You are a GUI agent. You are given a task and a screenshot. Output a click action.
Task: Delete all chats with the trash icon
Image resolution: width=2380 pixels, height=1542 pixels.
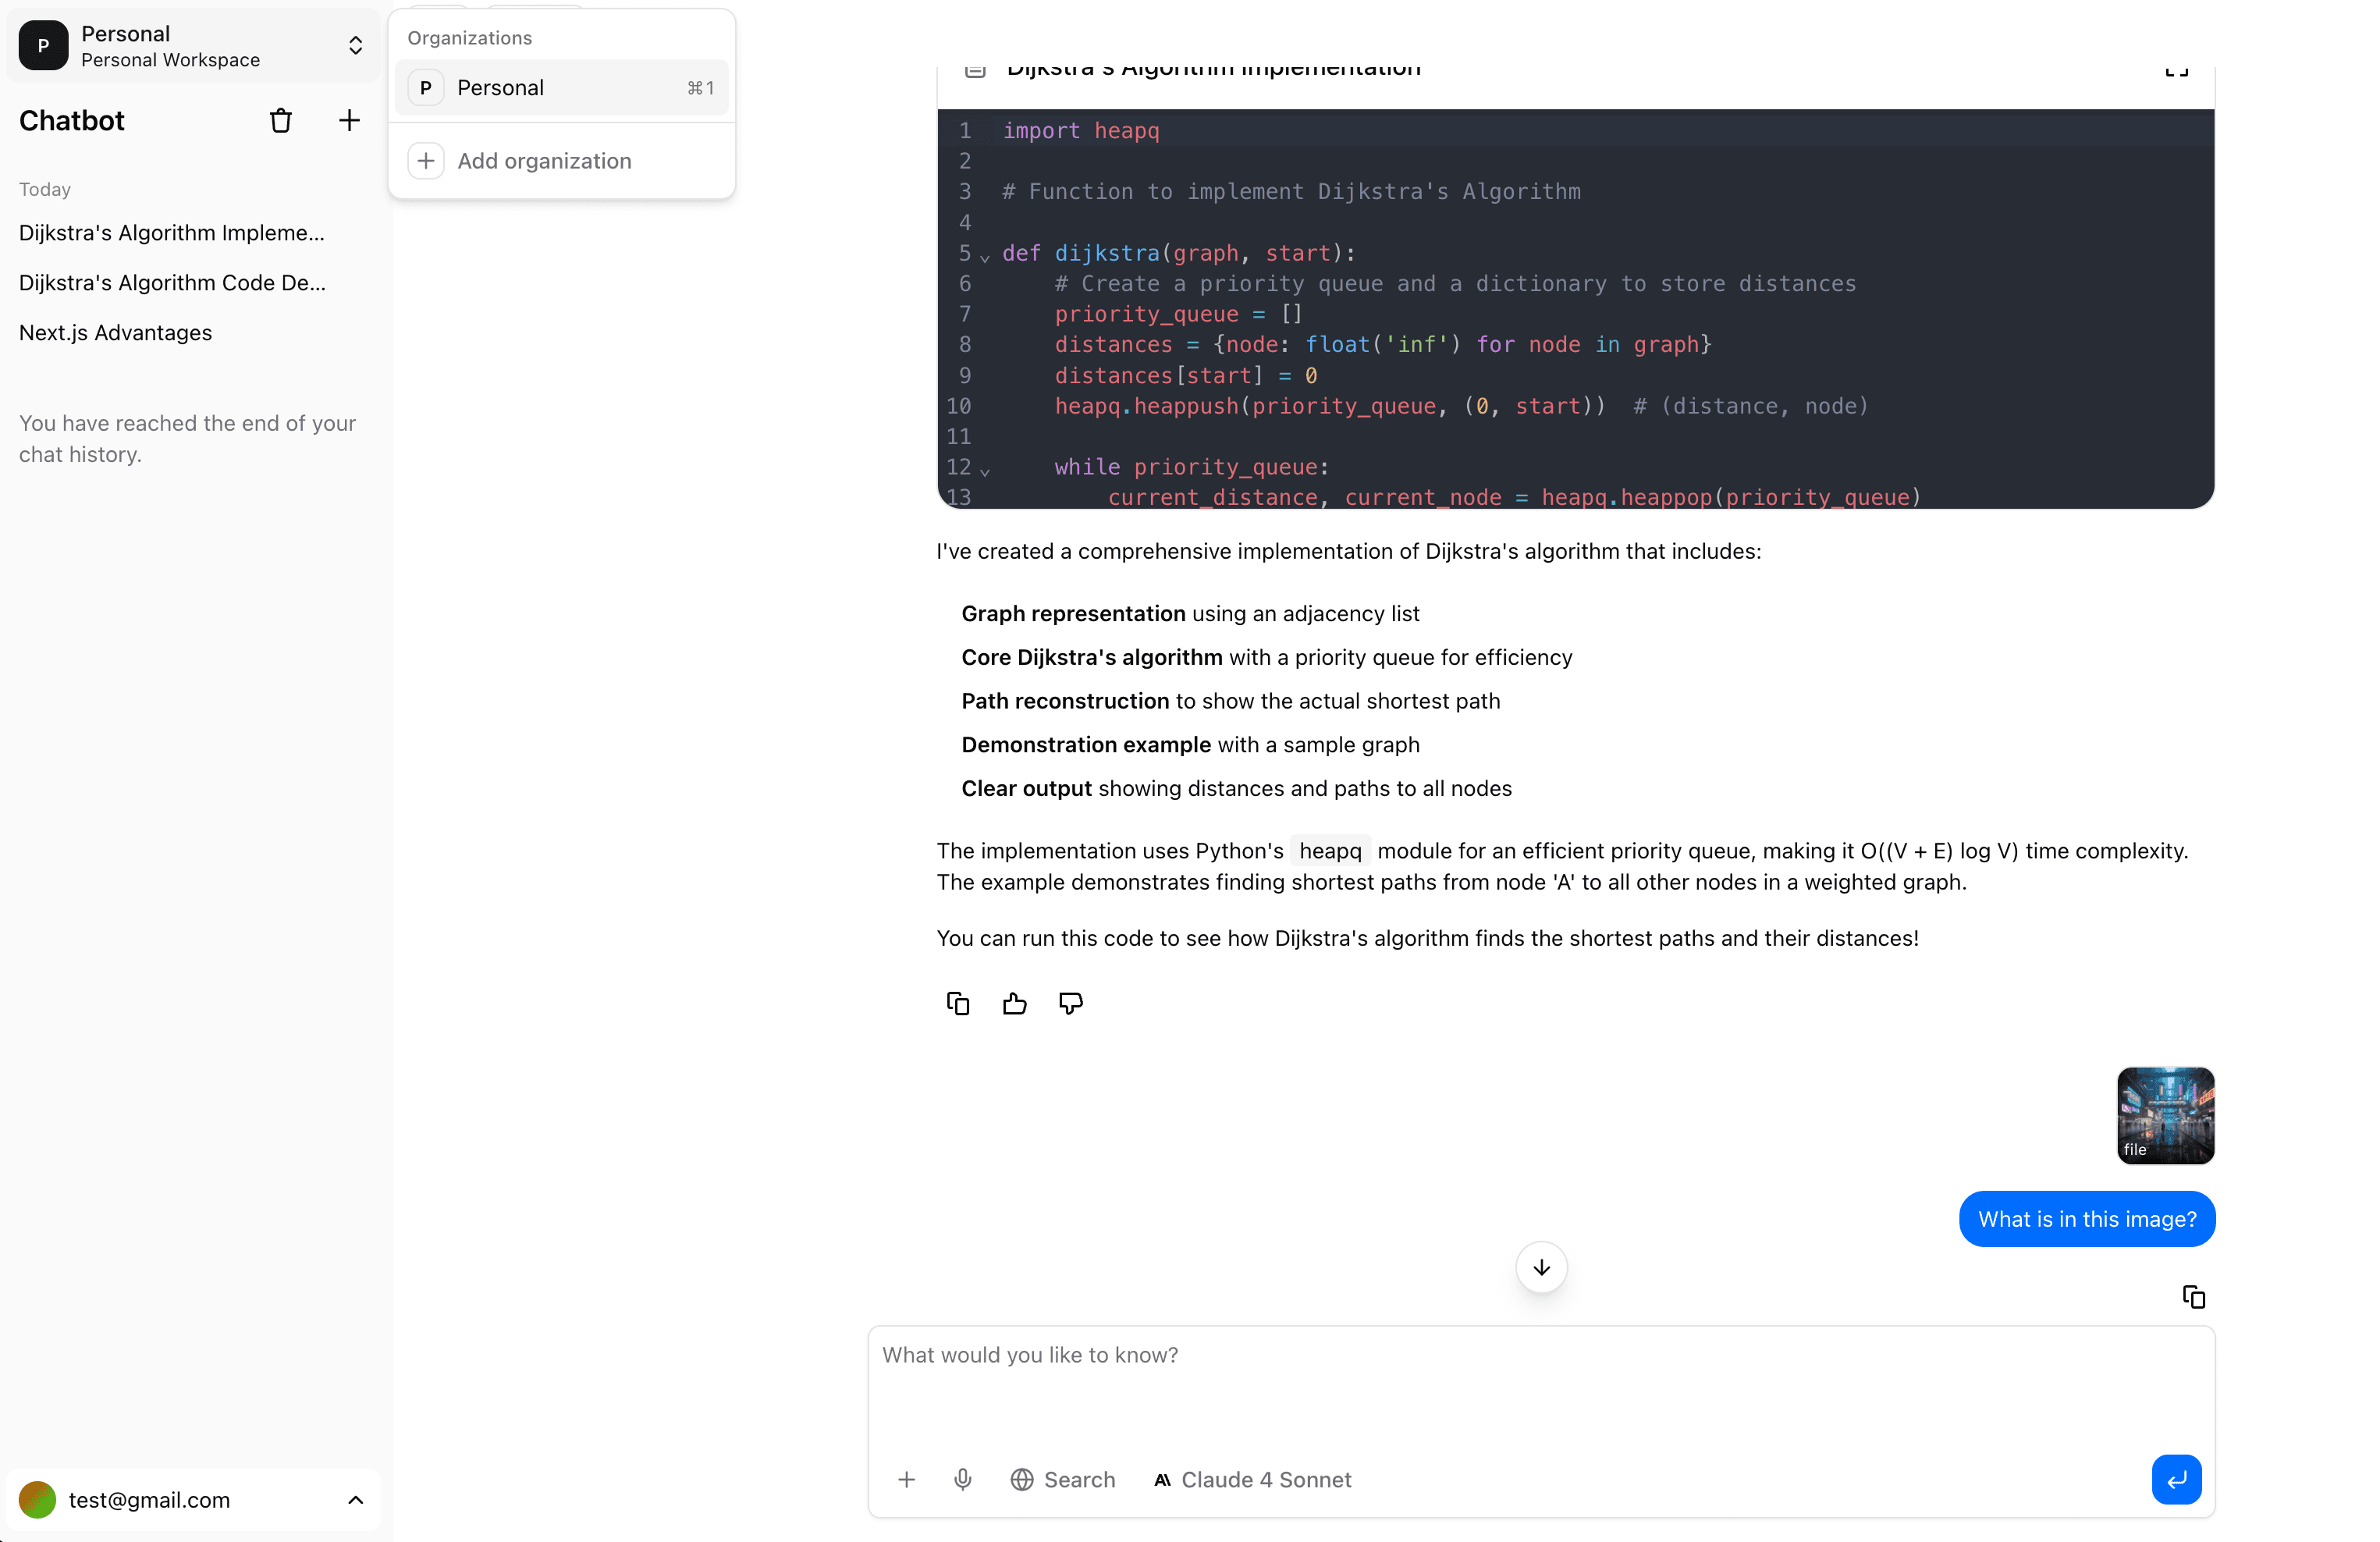click(281, 120)
